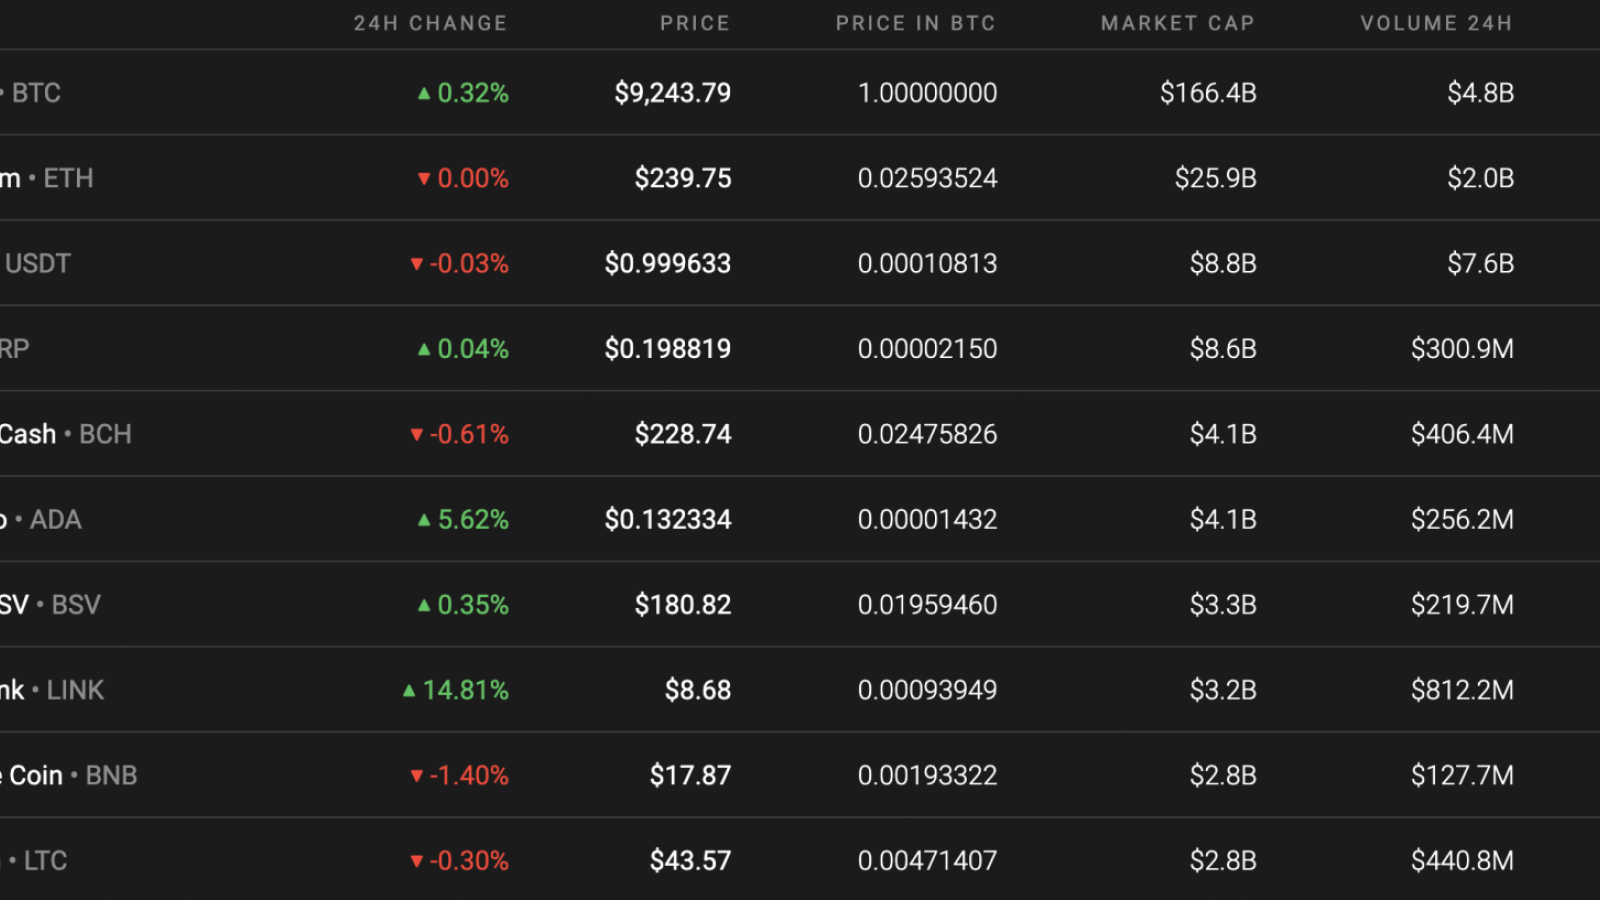
Task: Open the USDT coin row label
Action: click(36, 264)
